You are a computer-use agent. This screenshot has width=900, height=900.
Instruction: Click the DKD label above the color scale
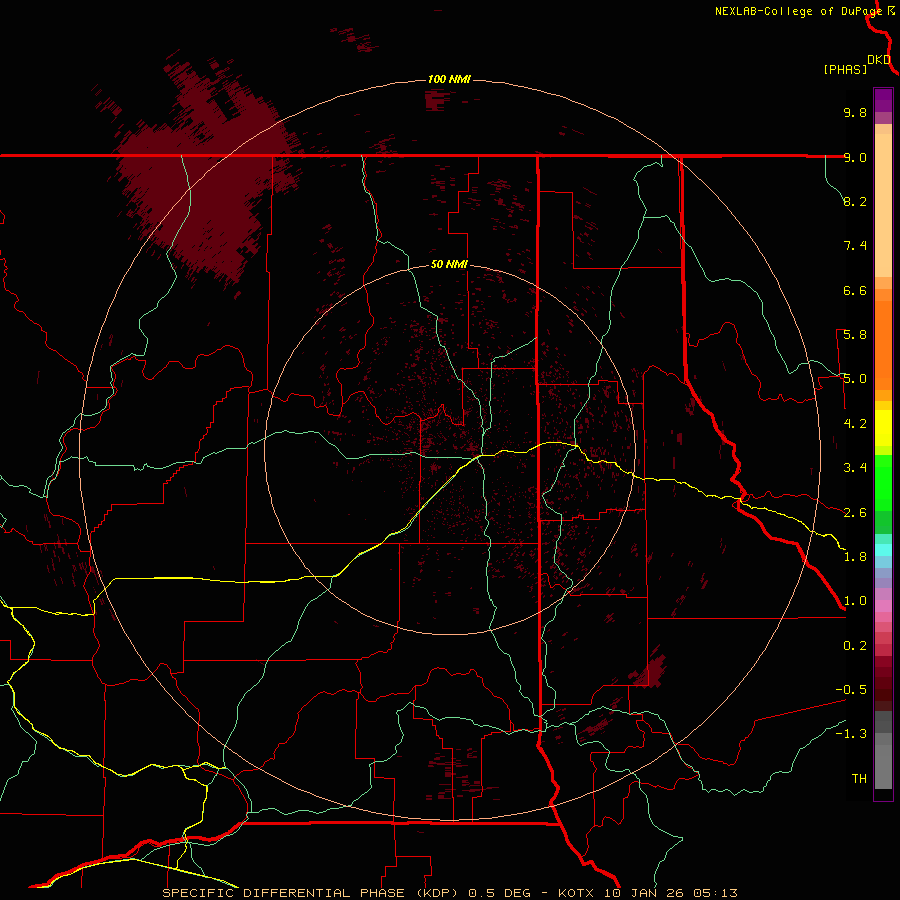879,60
